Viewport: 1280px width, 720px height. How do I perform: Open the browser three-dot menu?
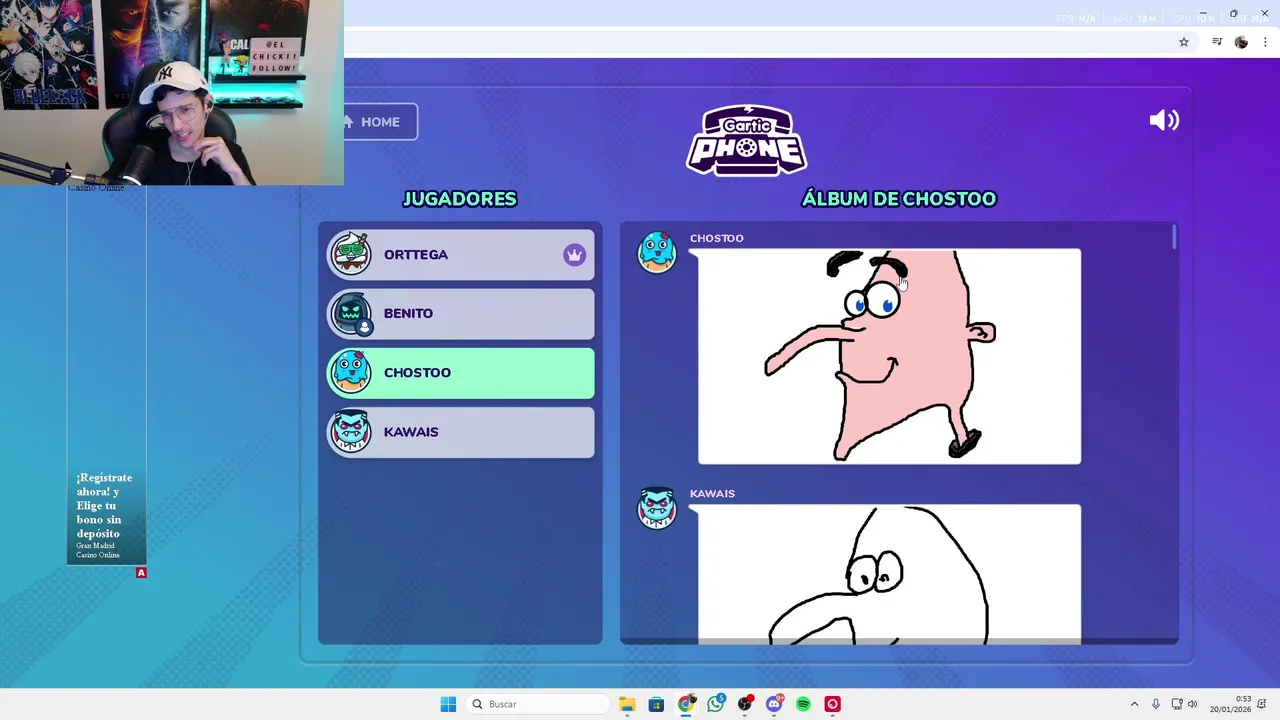click(1265, 42)
